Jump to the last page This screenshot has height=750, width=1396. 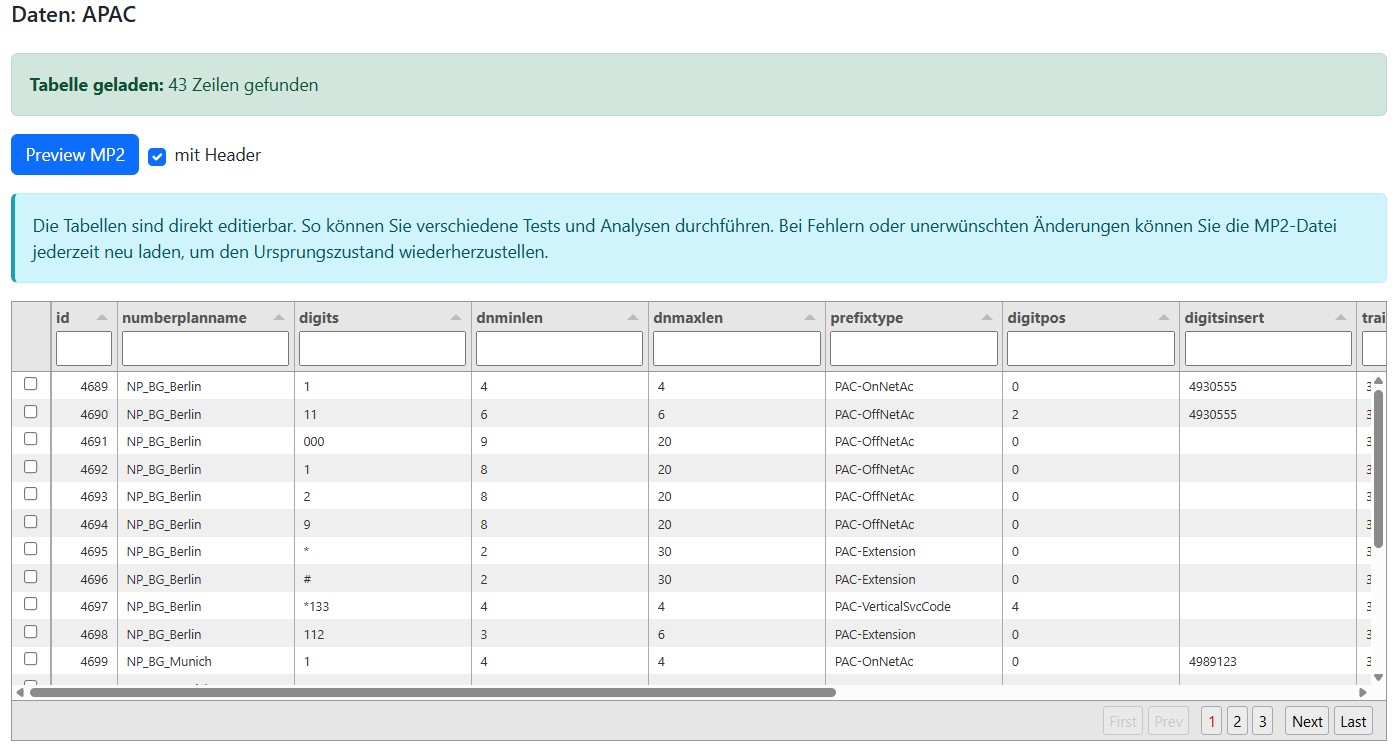pos(1353,720)
